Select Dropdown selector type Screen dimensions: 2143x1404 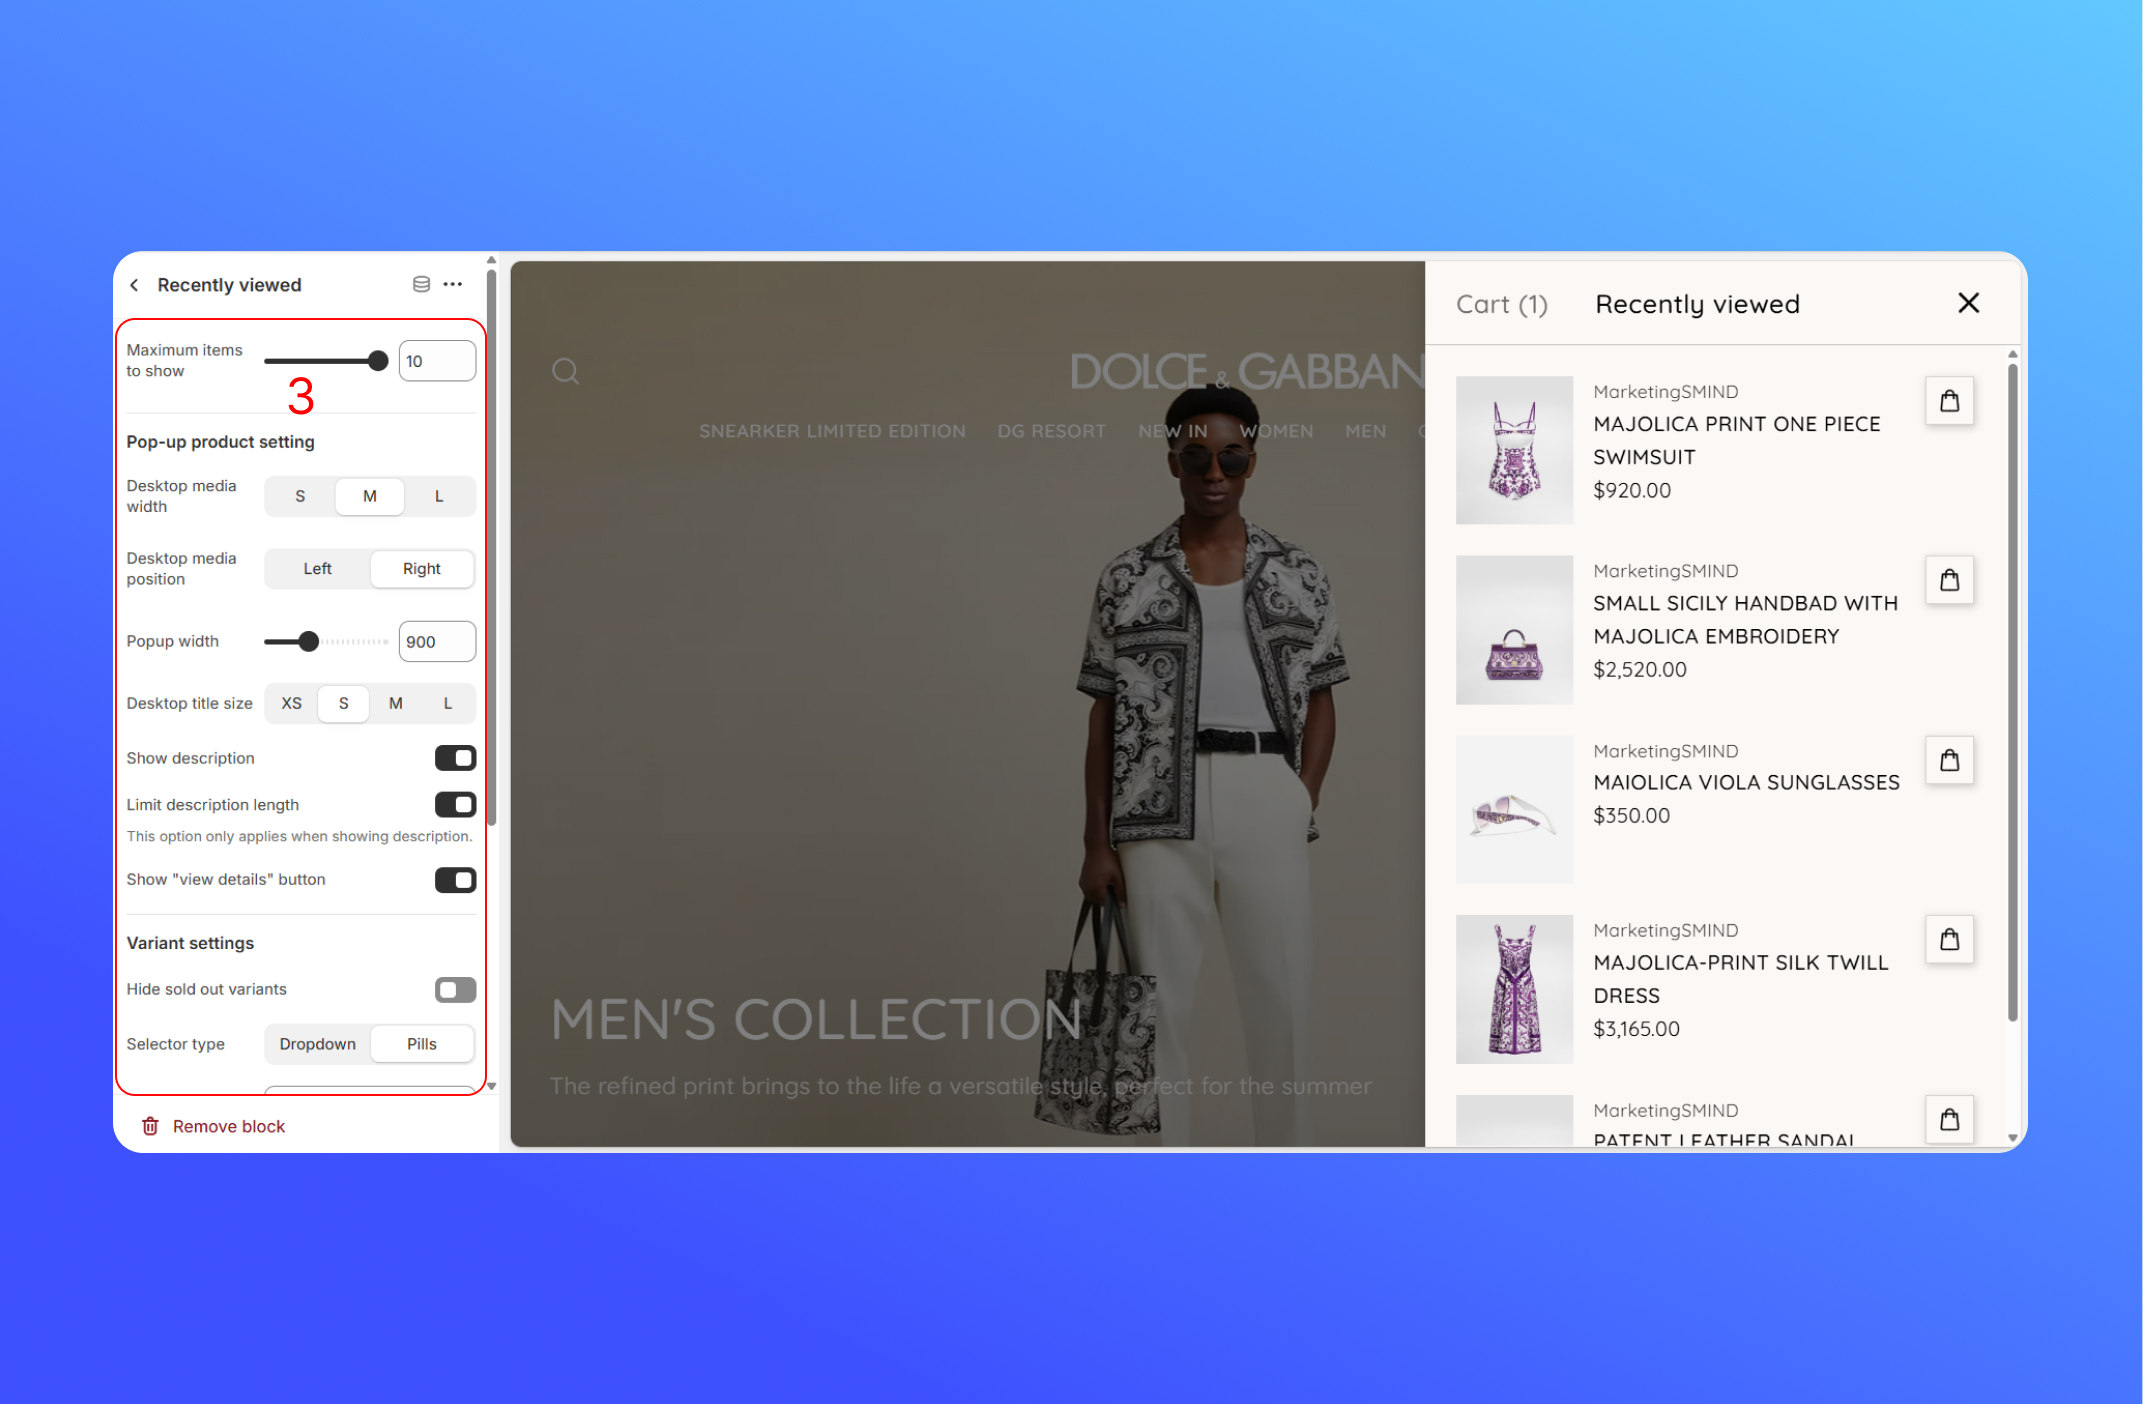click(317, 1044)
